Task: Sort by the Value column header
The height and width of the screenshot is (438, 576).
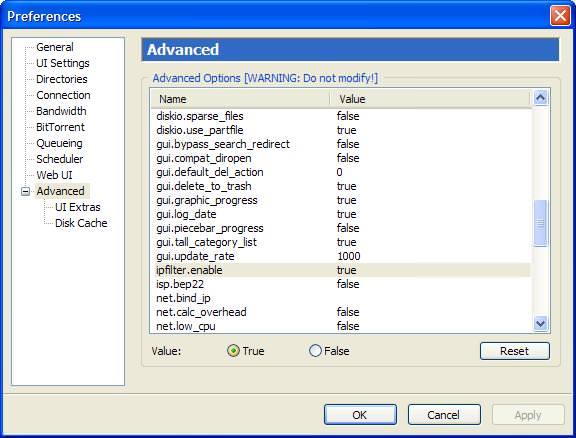Action: click(x=429, y=99)
